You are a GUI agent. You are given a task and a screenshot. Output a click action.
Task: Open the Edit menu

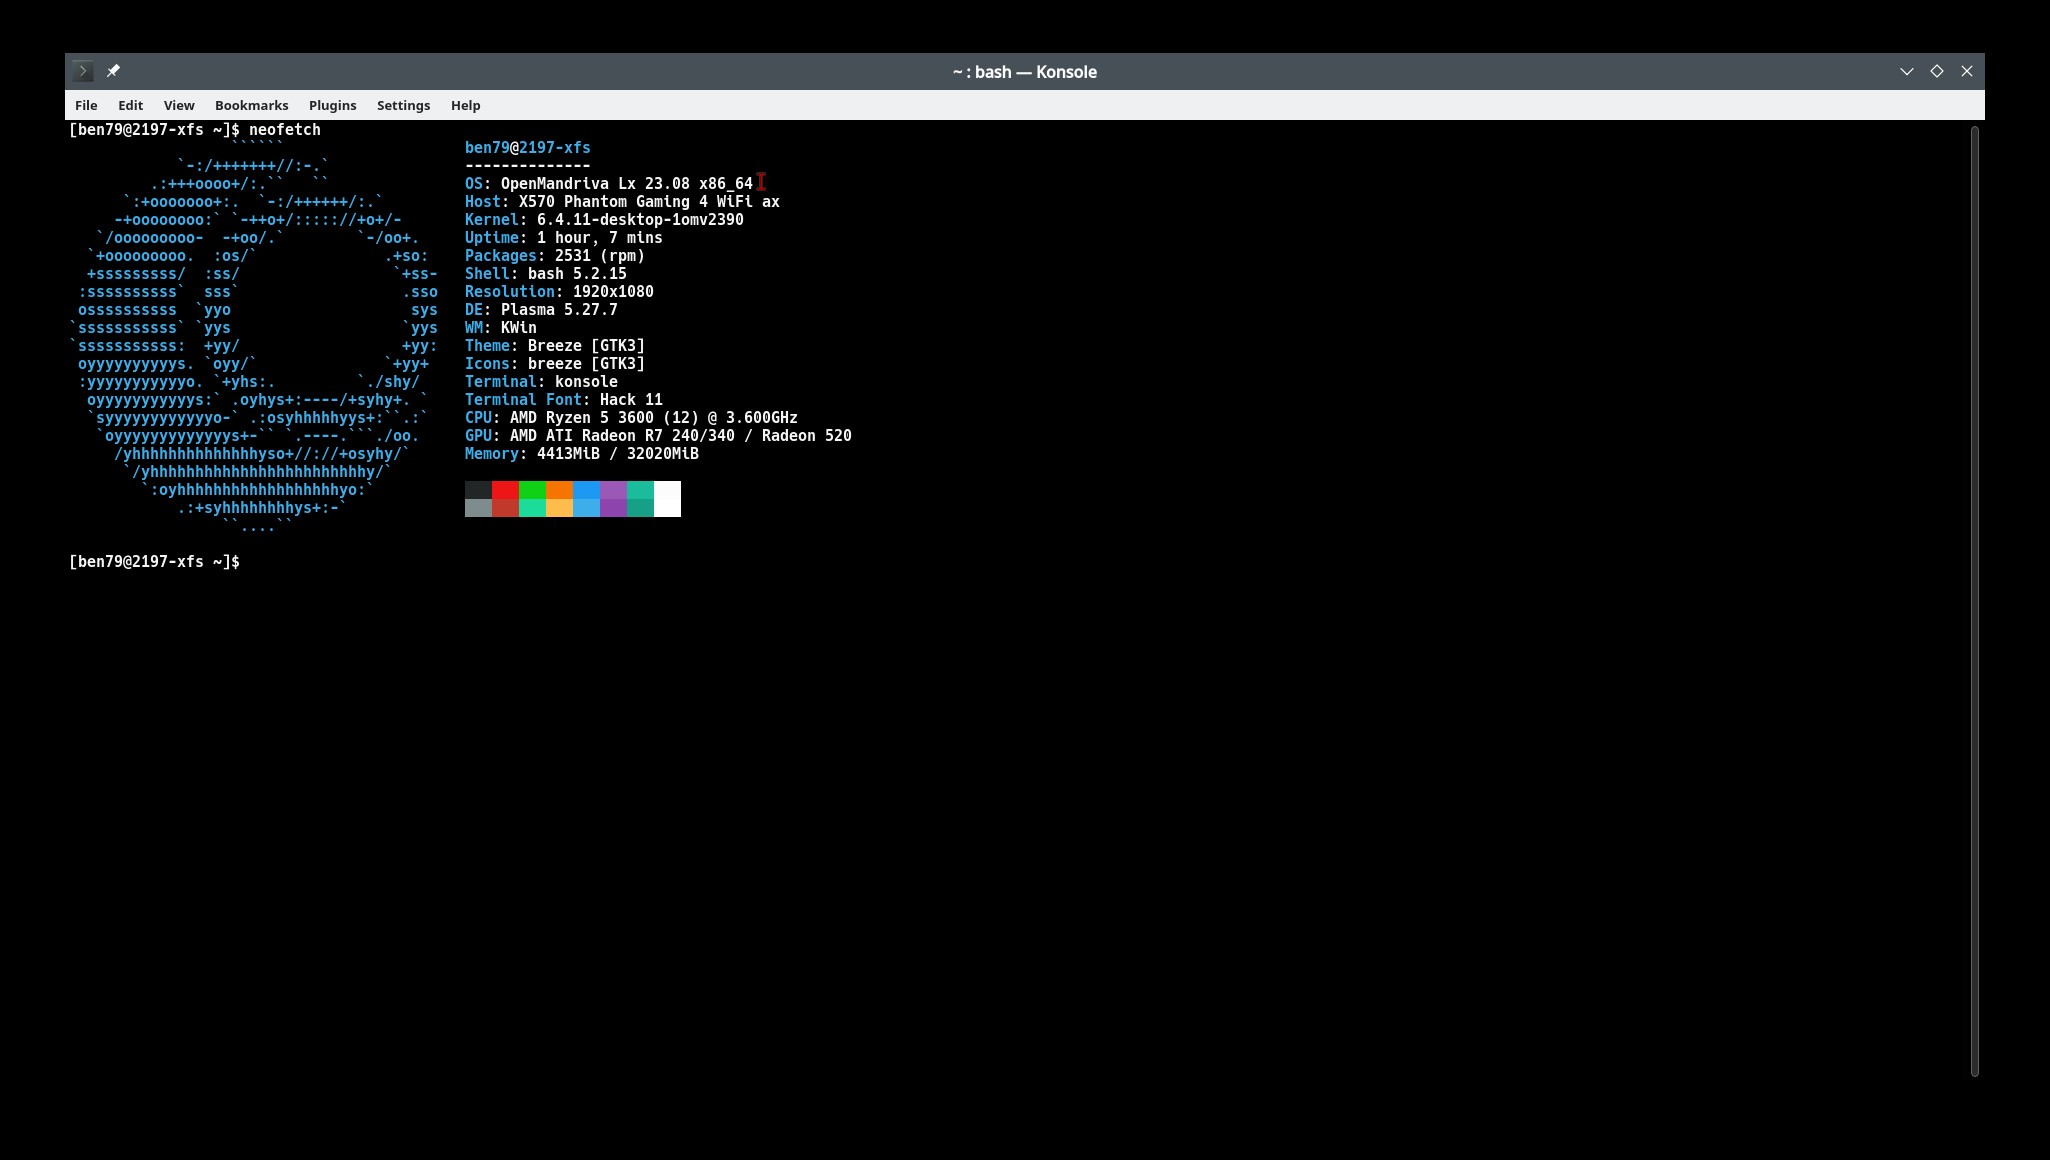point(130,105)
